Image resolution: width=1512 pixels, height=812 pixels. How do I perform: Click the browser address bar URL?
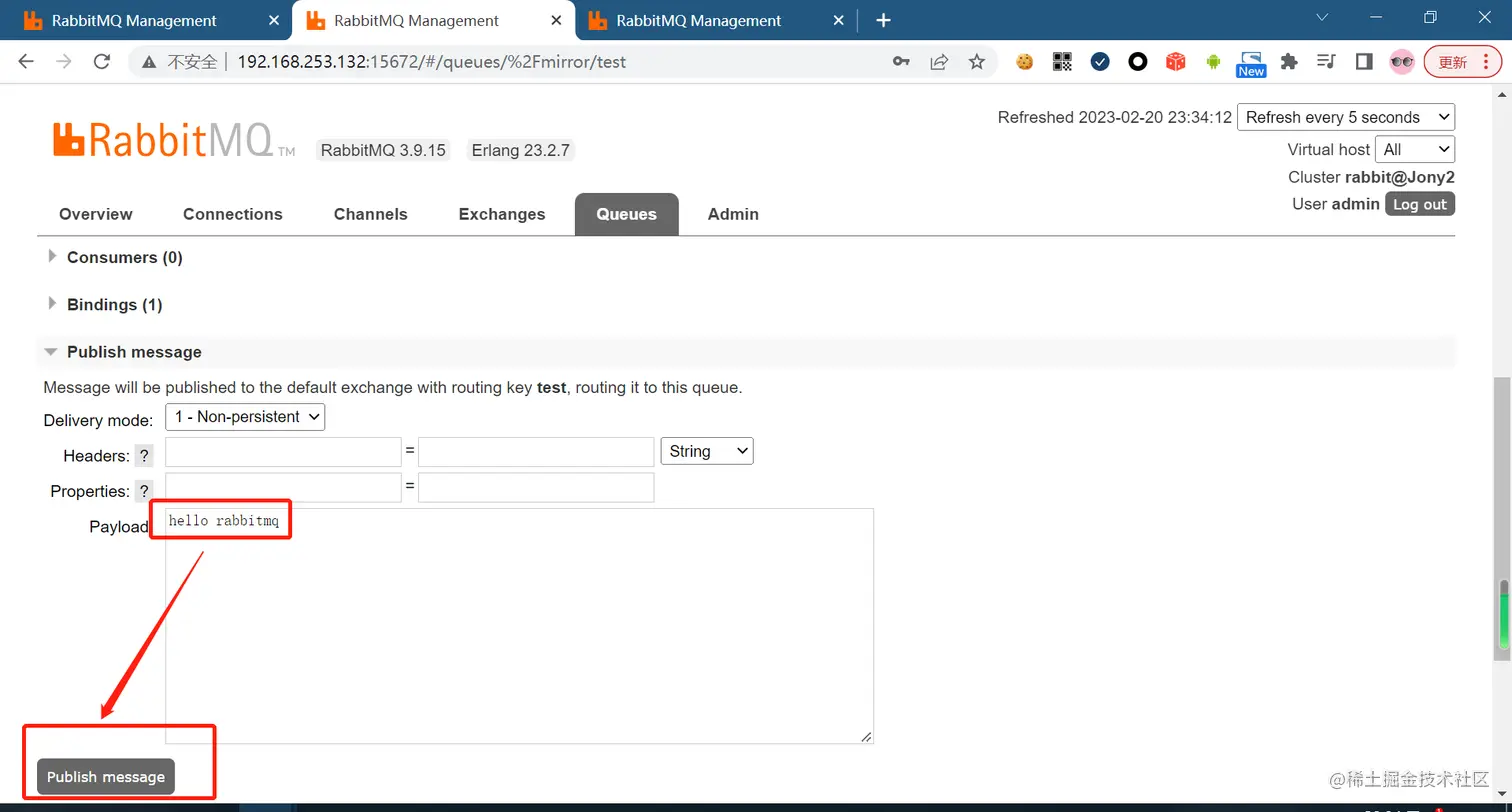coord(432,62)
